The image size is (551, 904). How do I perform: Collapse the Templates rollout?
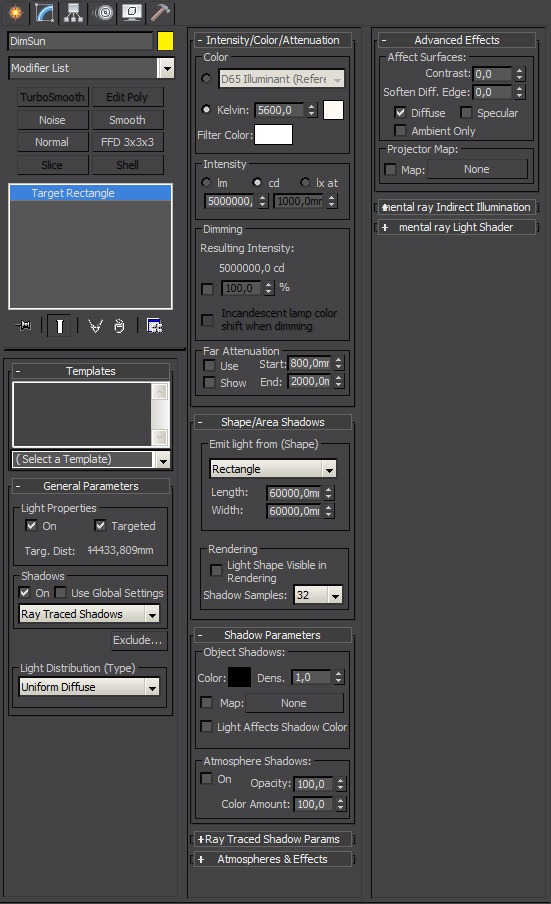tap(90, 371)
